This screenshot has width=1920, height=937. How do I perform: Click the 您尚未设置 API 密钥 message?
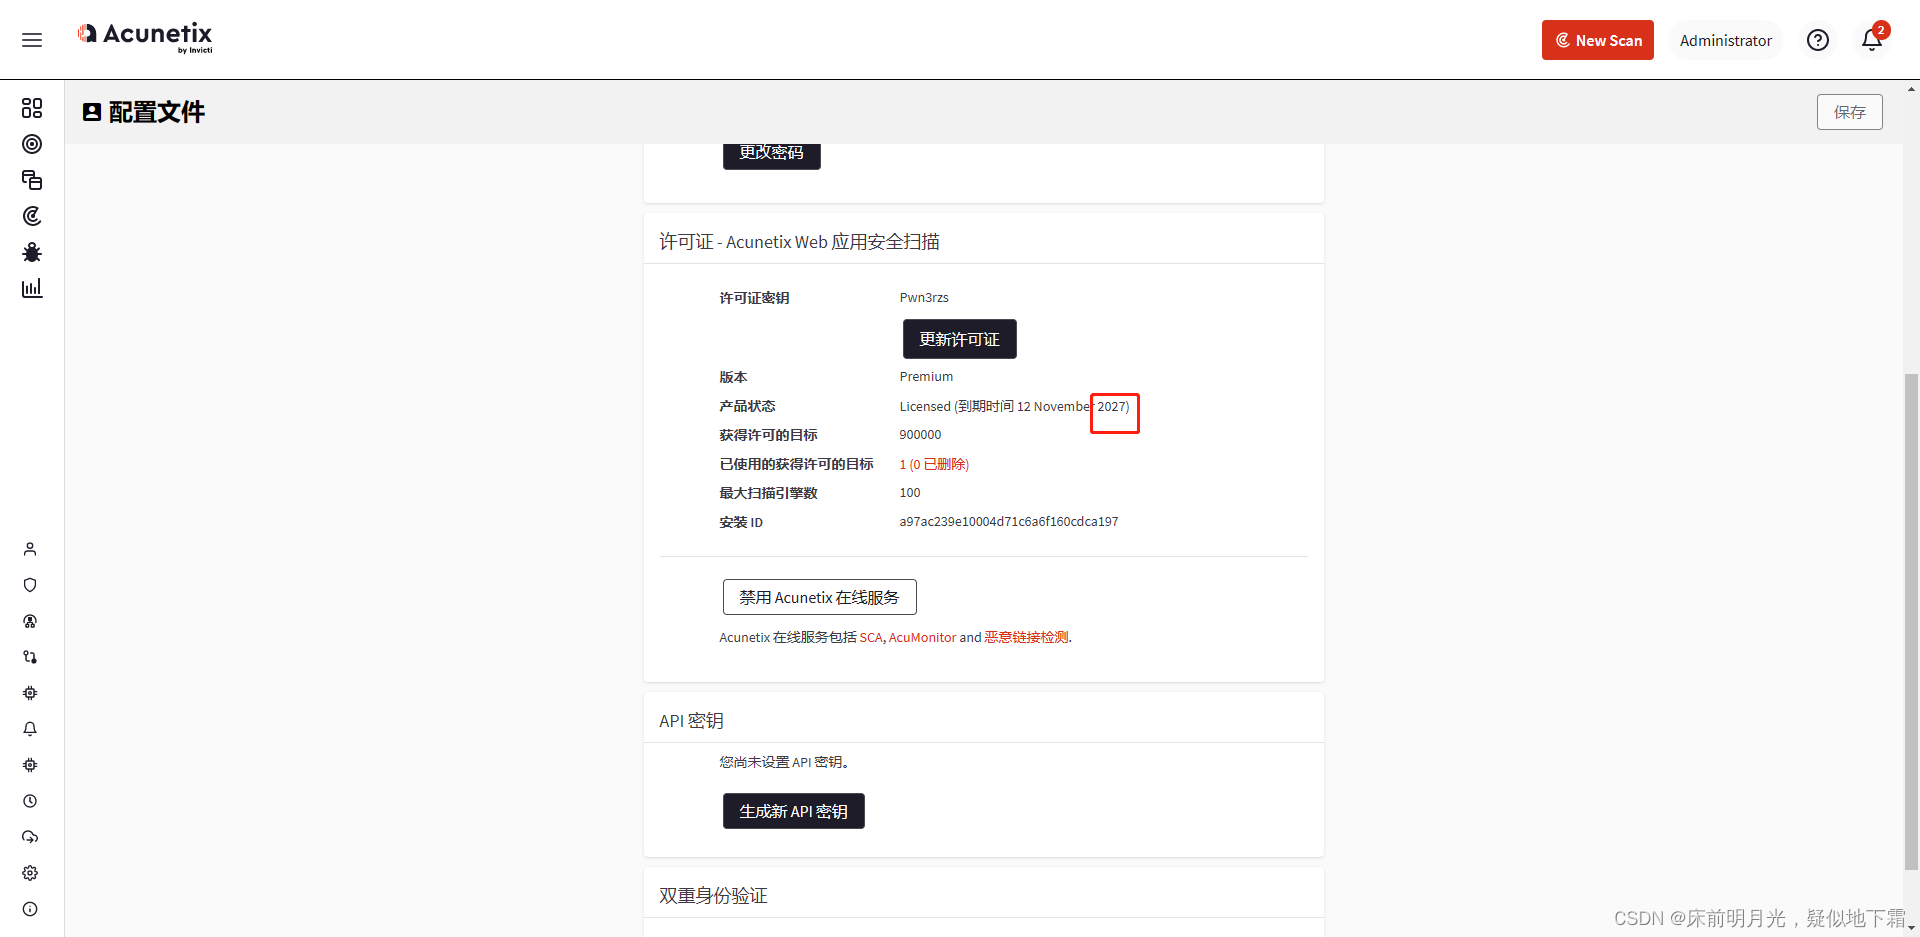784,762
